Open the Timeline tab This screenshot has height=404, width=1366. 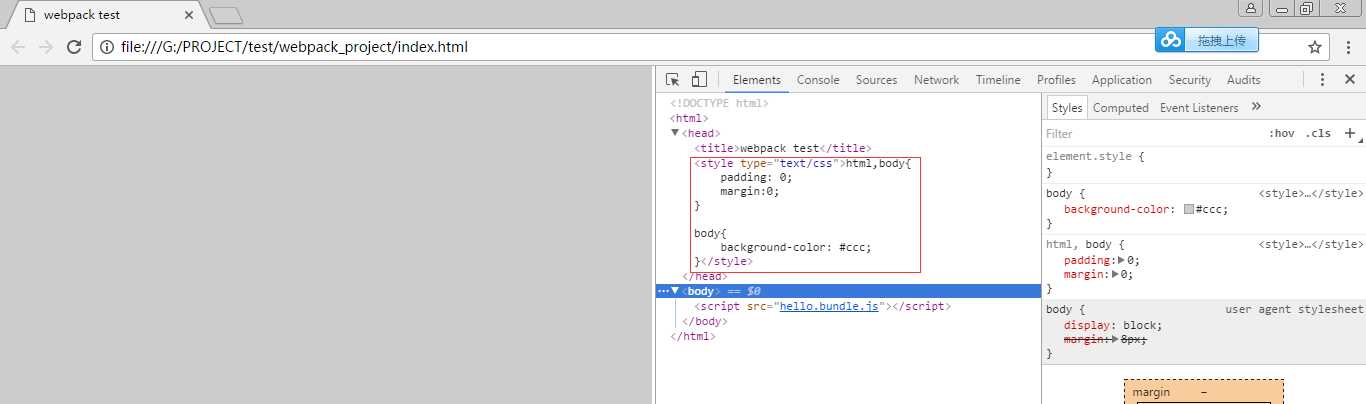pos(998,80)
